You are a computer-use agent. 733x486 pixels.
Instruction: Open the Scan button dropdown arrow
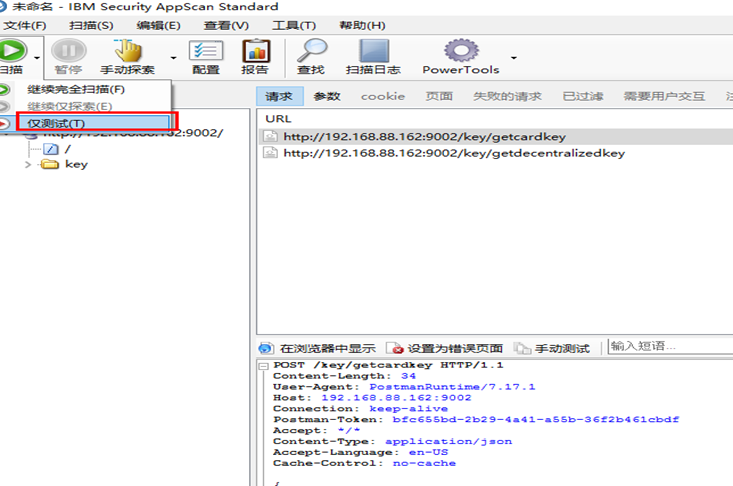37,58
